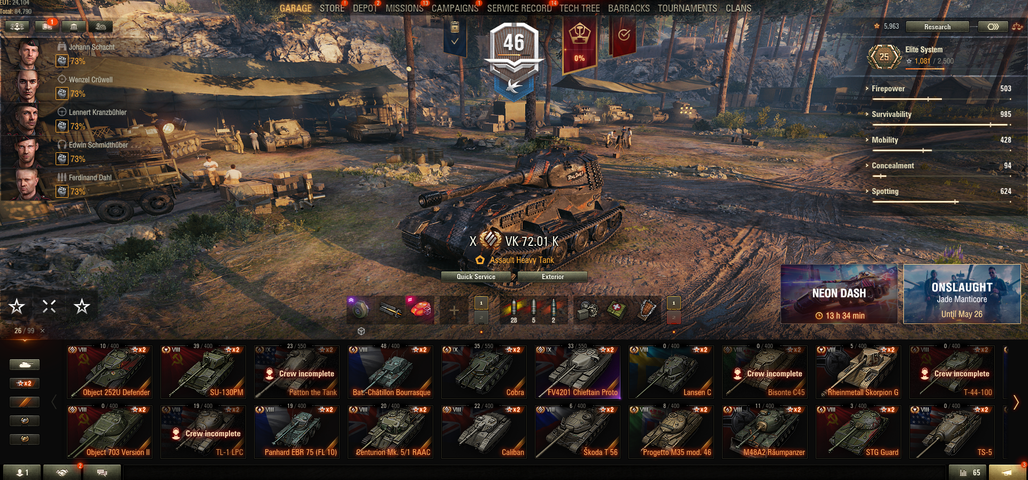The image size is (1028, 480).
Task: Click the repair kit consumable icon
Action: point(587,310)
